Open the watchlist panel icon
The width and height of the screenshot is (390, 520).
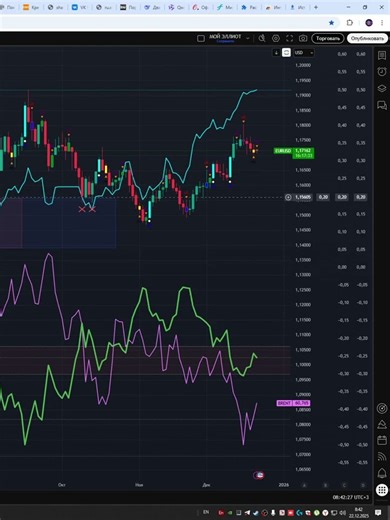(x=382, y=55)
